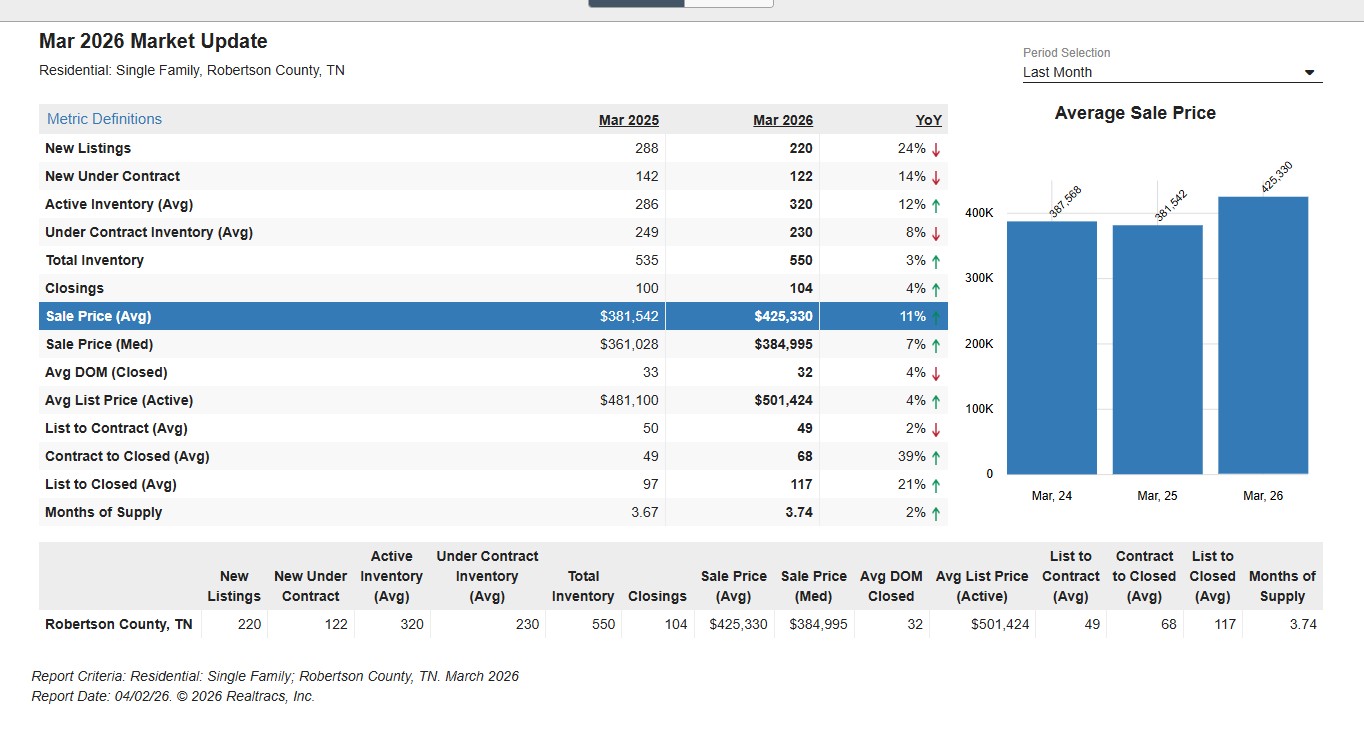The width and height of the screenshot is (1364, 738).
Task: Click the green up arrow for Contract to Closed
Action: 936,457
